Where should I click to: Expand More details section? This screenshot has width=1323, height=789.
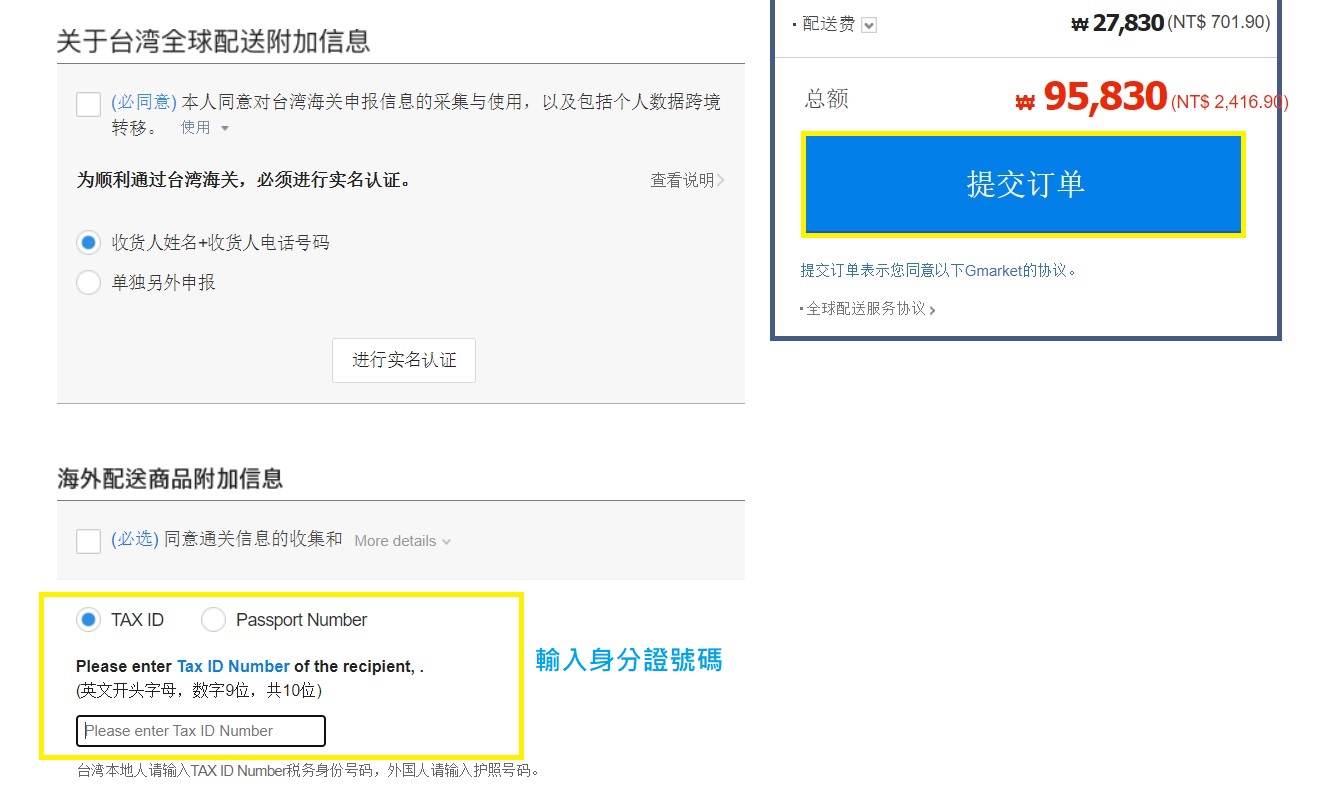point(402,541)
